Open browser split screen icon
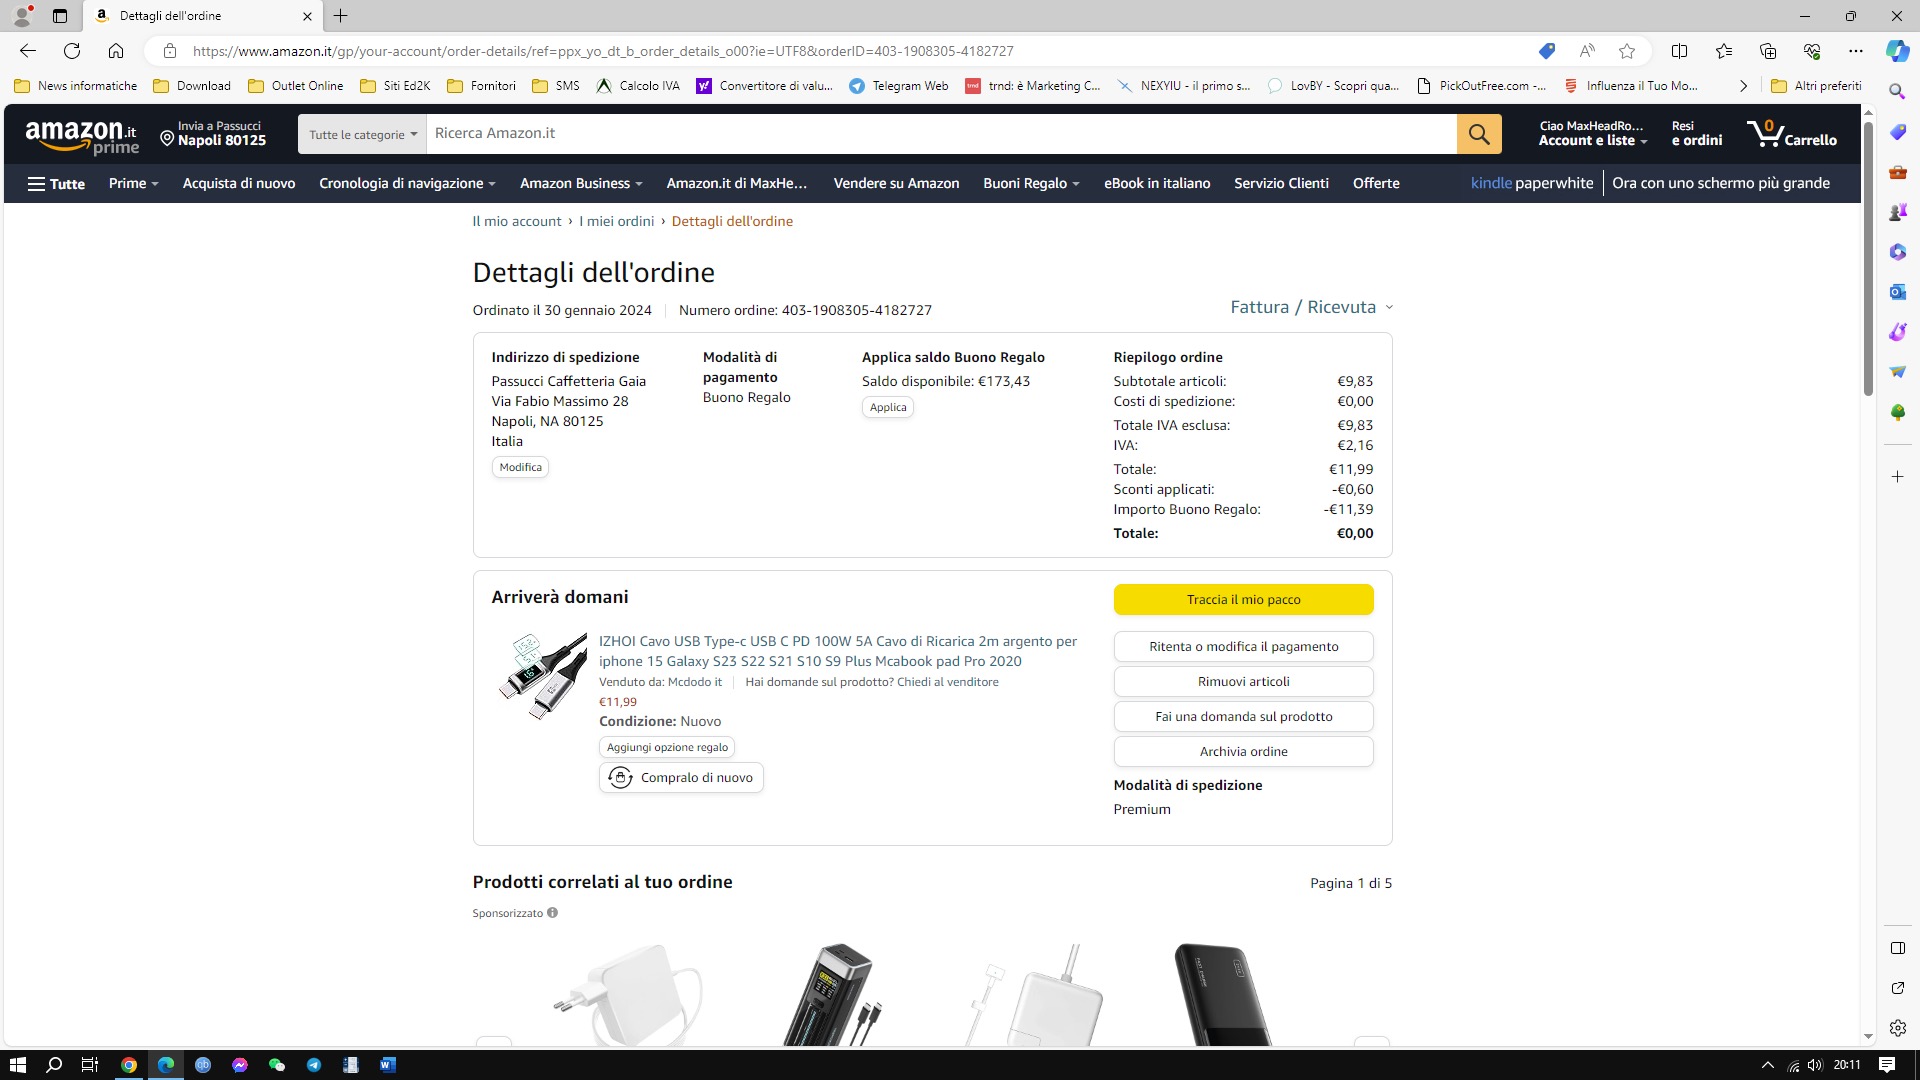Image resolution: width=1920 pixels, height=1080 pixels. point(1679,51)
